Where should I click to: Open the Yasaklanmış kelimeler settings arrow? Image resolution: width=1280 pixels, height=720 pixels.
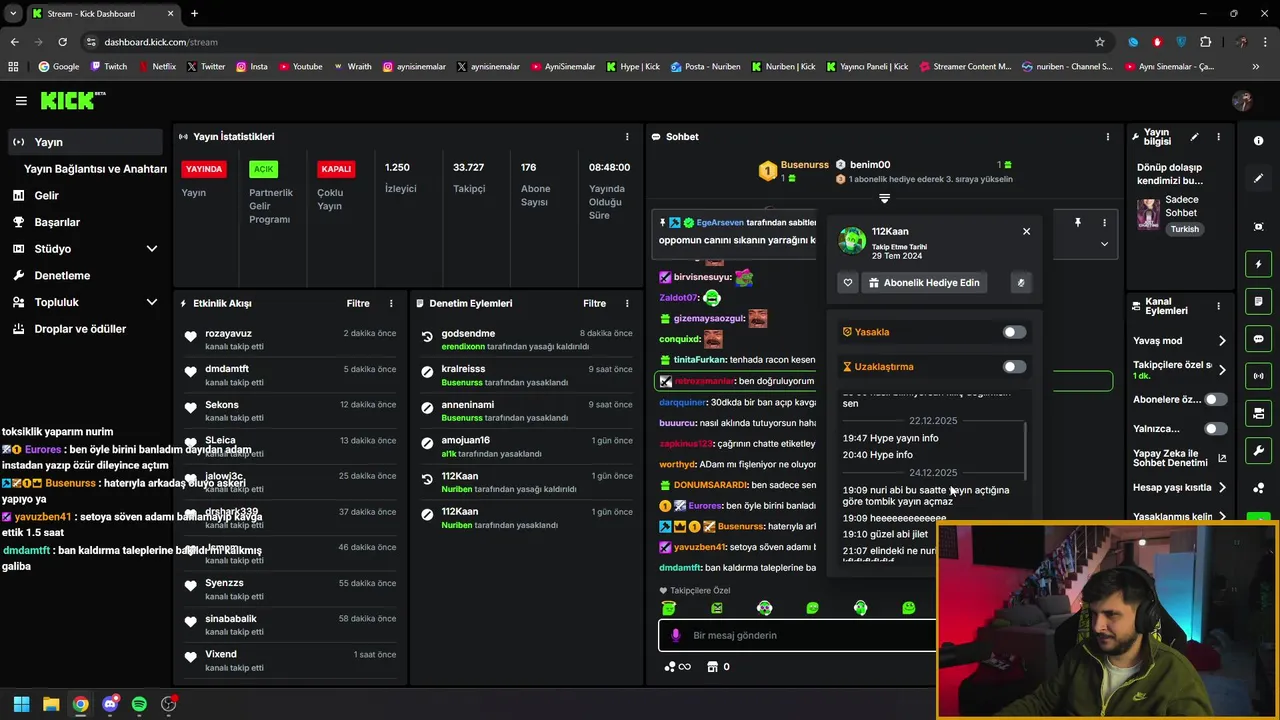pos(1222,517)
